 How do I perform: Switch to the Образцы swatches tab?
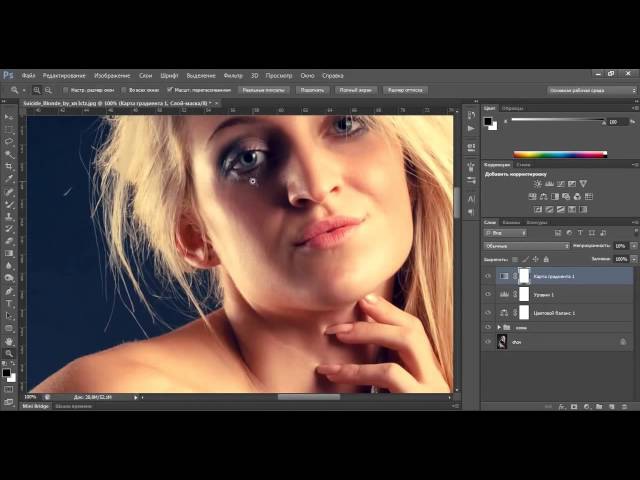[513, 108]
